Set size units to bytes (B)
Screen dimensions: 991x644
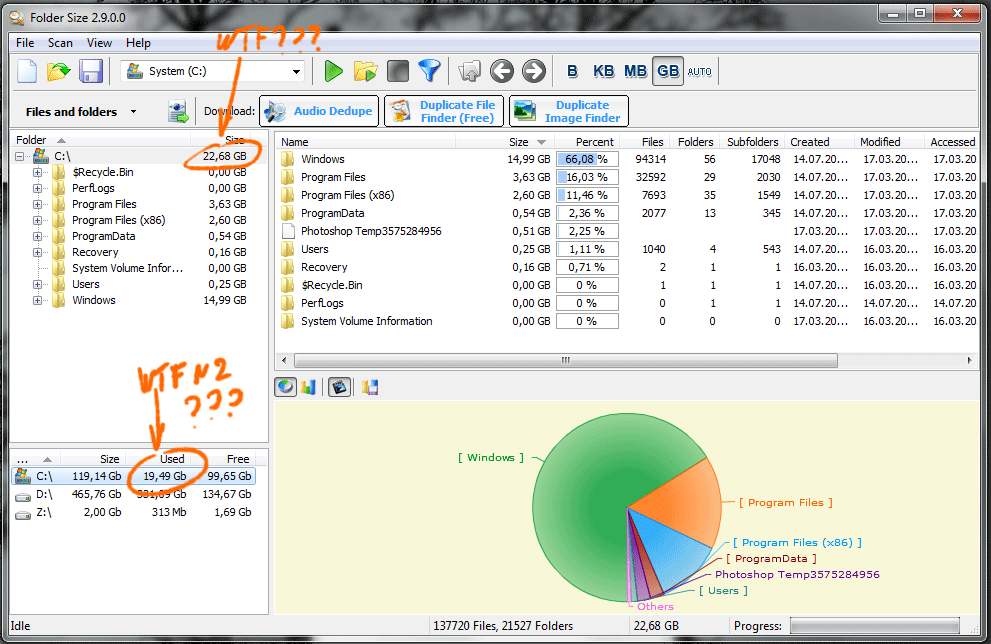tap(573, 71)
